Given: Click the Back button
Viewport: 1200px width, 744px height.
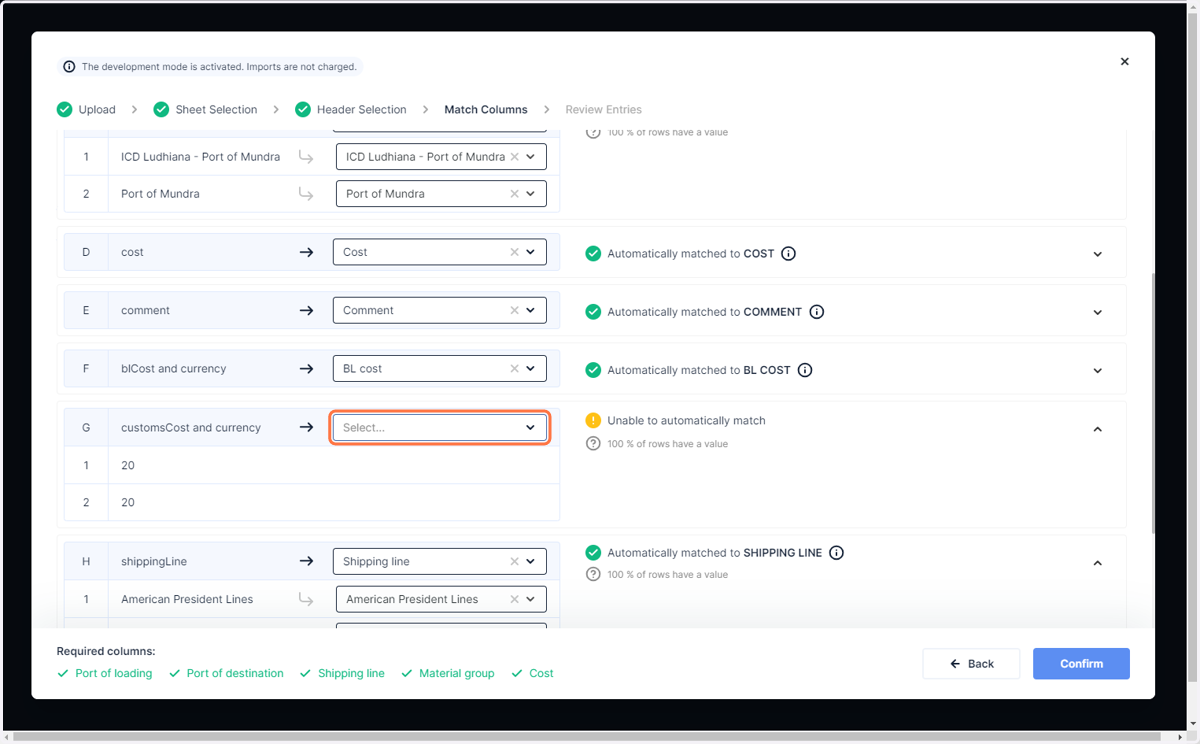Looking at the screenshot, I should pyautogui.click(x=971, y=664).
